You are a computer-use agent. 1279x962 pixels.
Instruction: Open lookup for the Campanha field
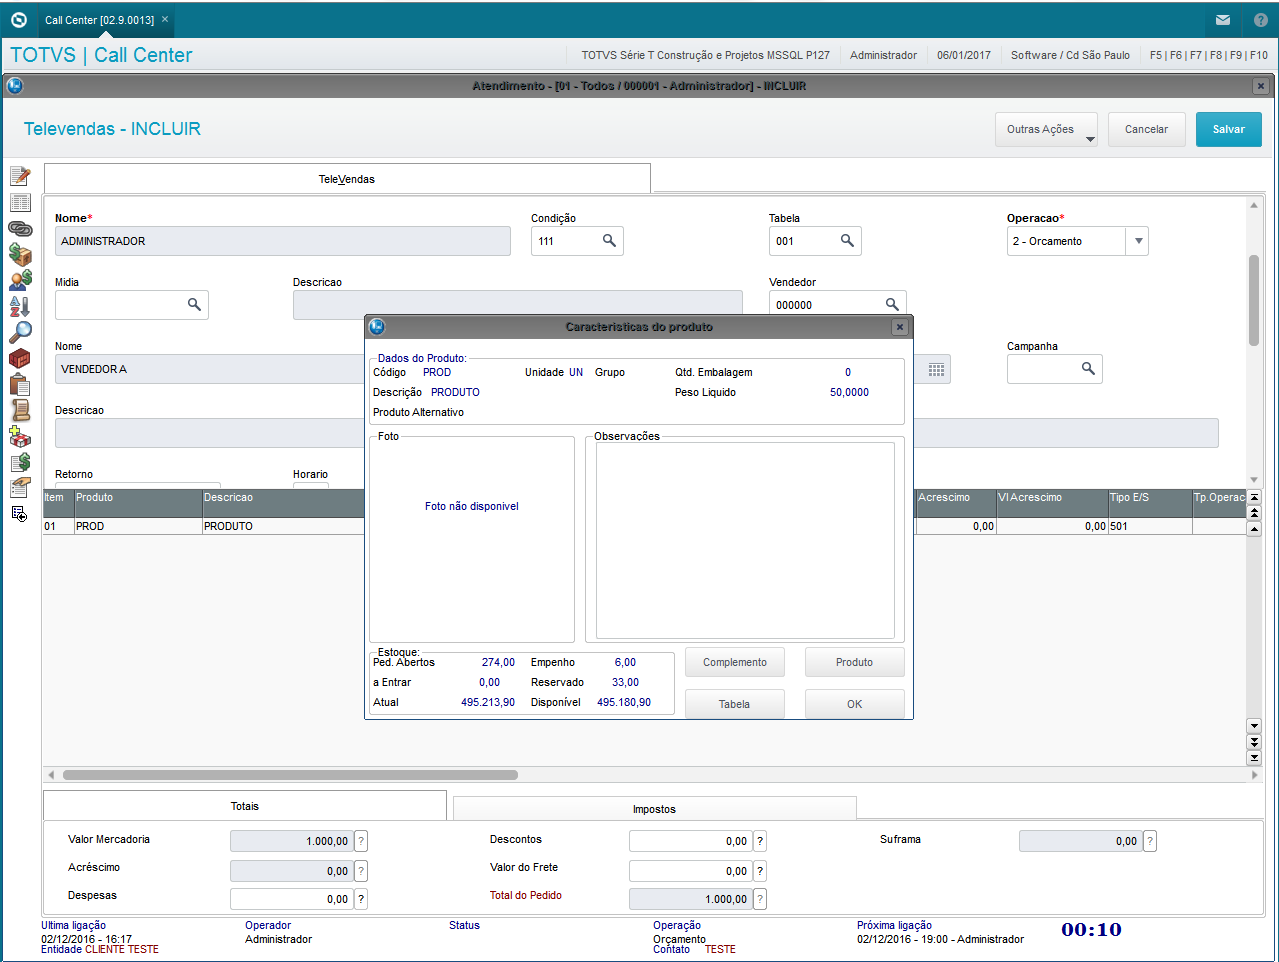click(x=1088, y=369)
